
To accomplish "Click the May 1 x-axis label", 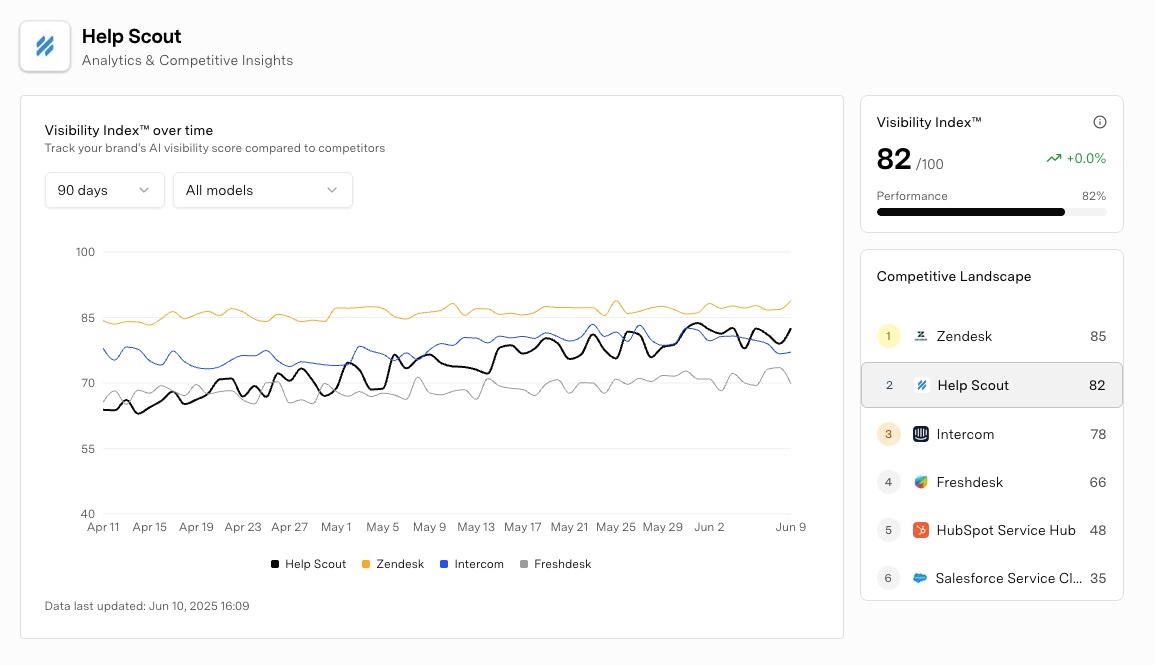I will tap(336, 527).
